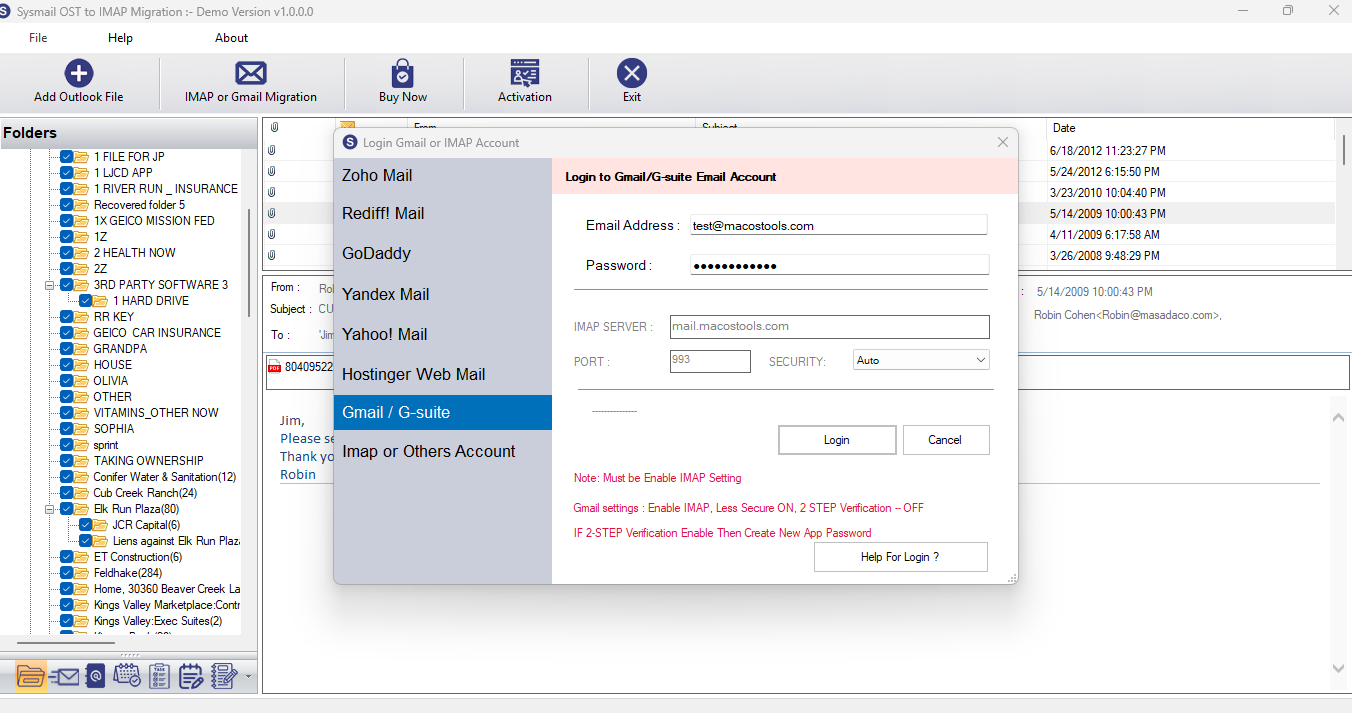Uncheck the ET Construction(6) checkbox
The height and width of the screenshot is (713, 1352).
(66, 557)
